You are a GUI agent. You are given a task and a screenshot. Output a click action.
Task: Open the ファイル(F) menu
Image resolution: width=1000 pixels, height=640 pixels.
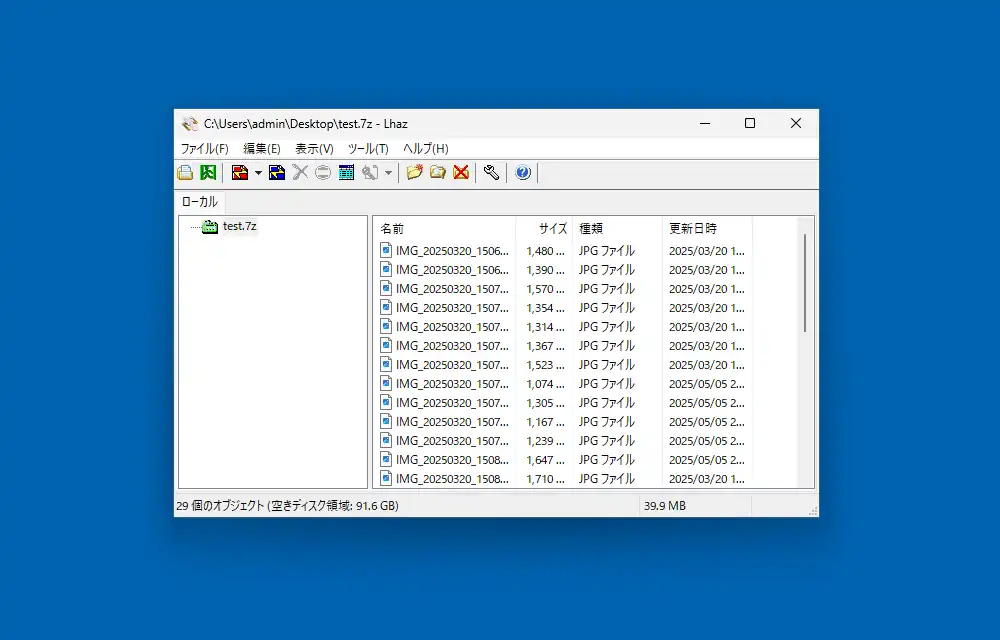204,149
